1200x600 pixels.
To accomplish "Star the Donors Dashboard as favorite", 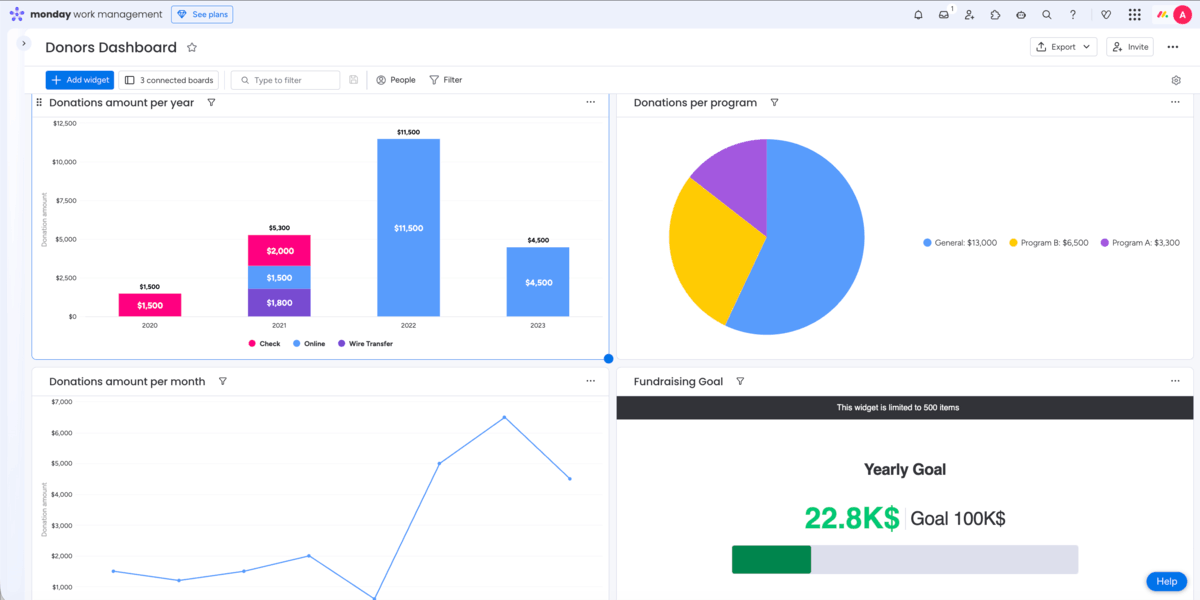I will [x=190, y=47].
